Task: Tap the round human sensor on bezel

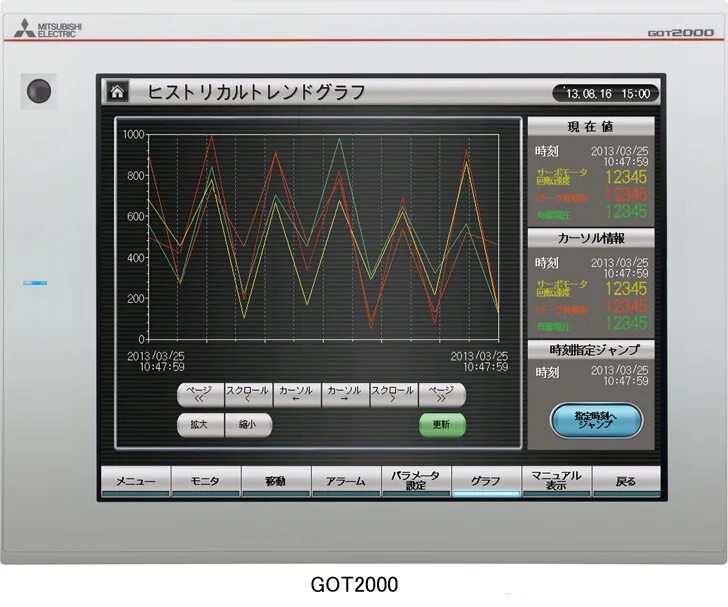Action: (39, 91)
